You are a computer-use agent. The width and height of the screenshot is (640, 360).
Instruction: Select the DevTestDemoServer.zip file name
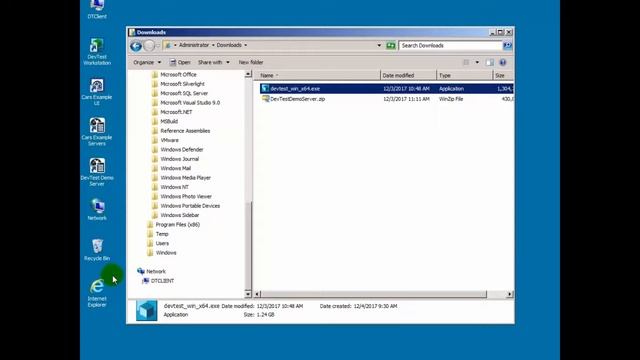click(297, 99)
